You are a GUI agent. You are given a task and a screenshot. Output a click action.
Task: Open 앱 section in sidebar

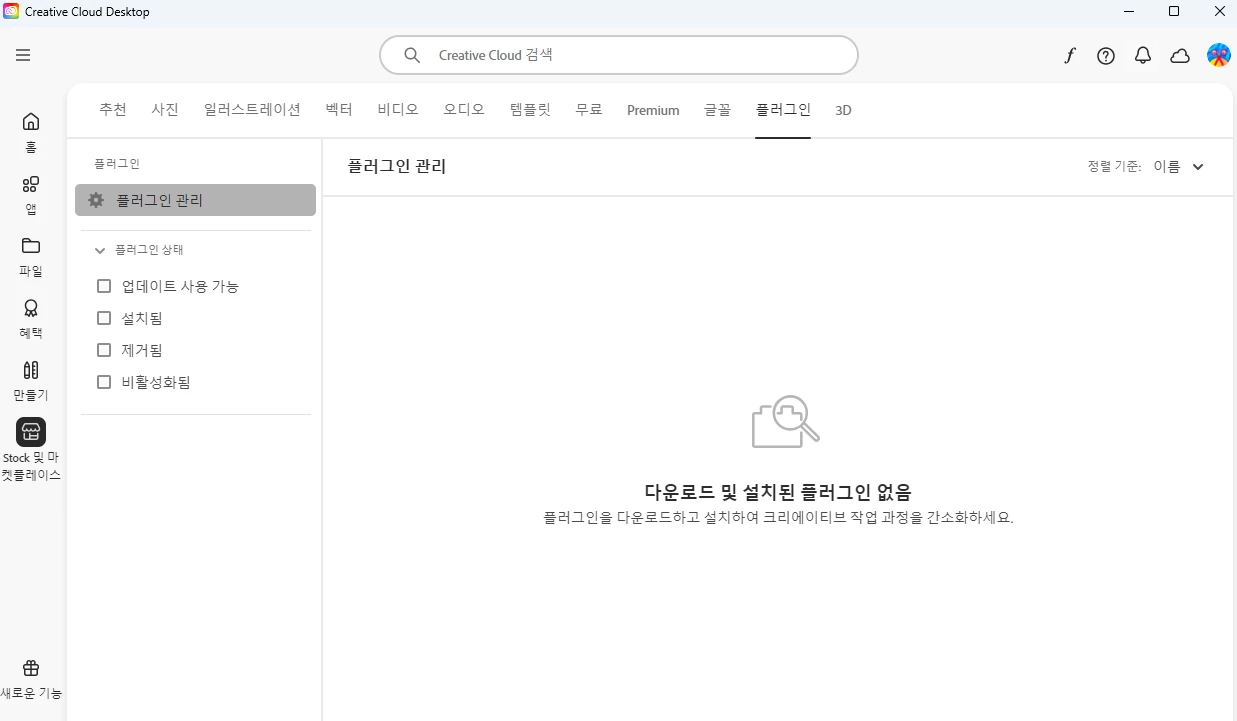31,195
